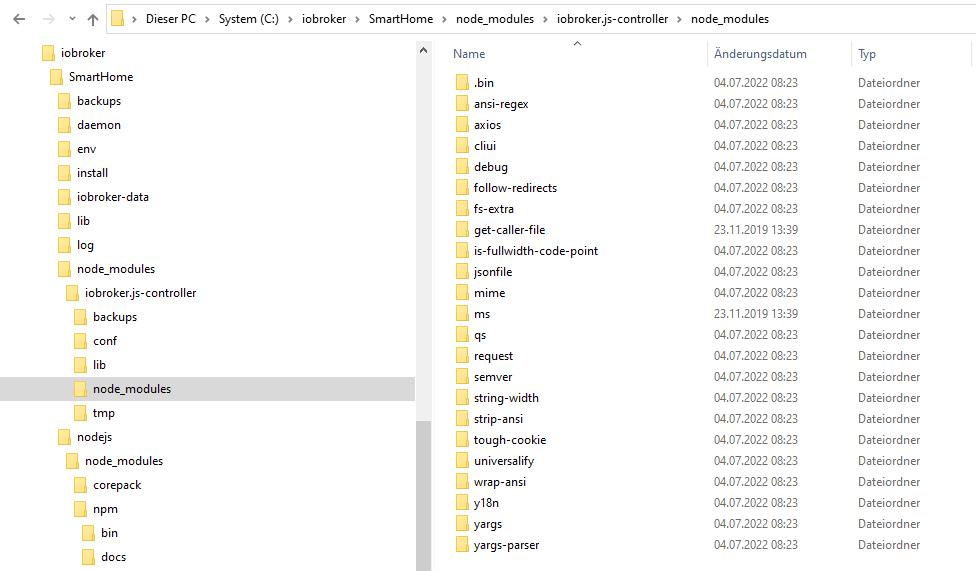Click folder icon beside docs in tree

pyautogui.click(x=89, y=557)
